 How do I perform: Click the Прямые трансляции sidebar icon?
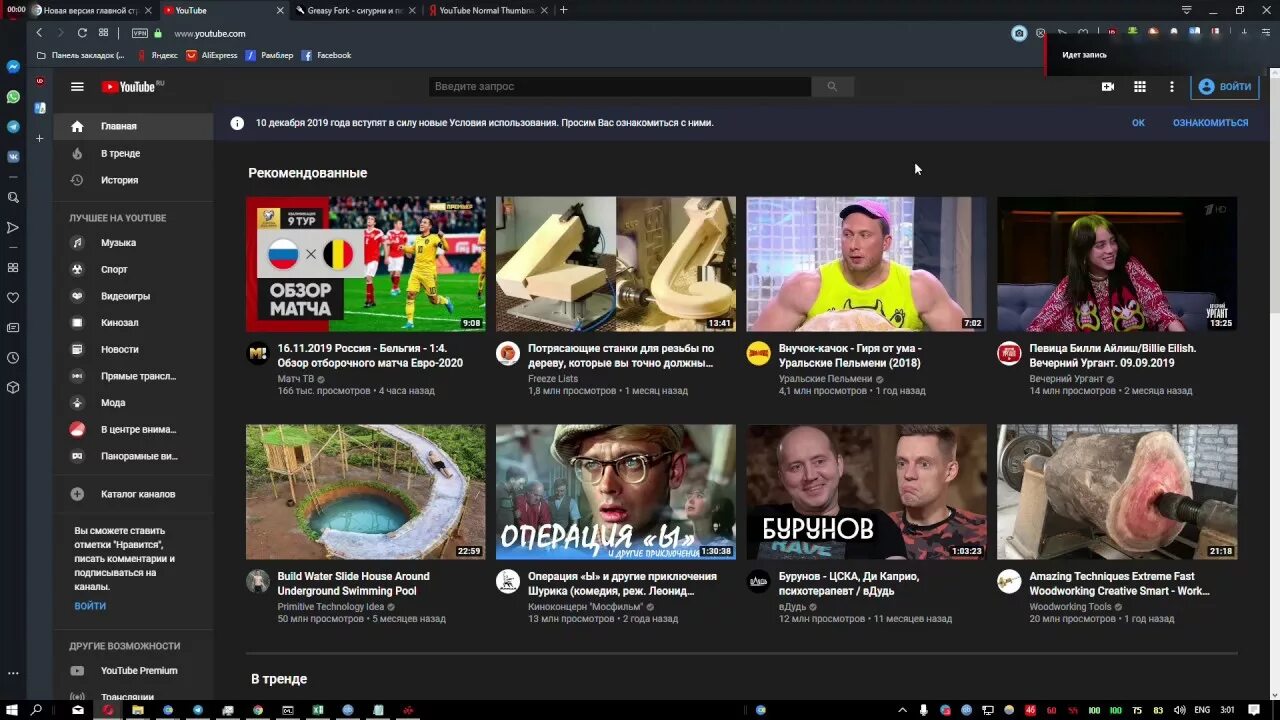(77, 376)
